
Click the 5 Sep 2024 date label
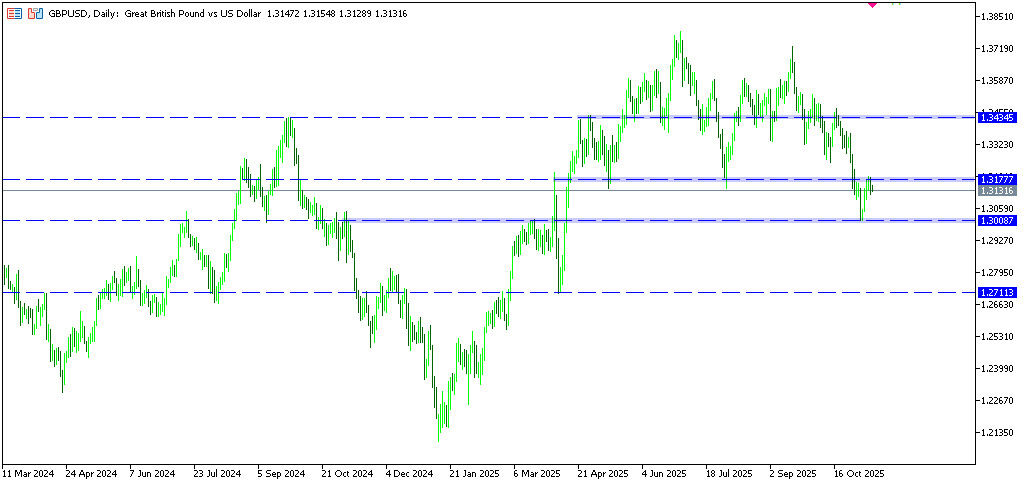click(x=280, y=473)
